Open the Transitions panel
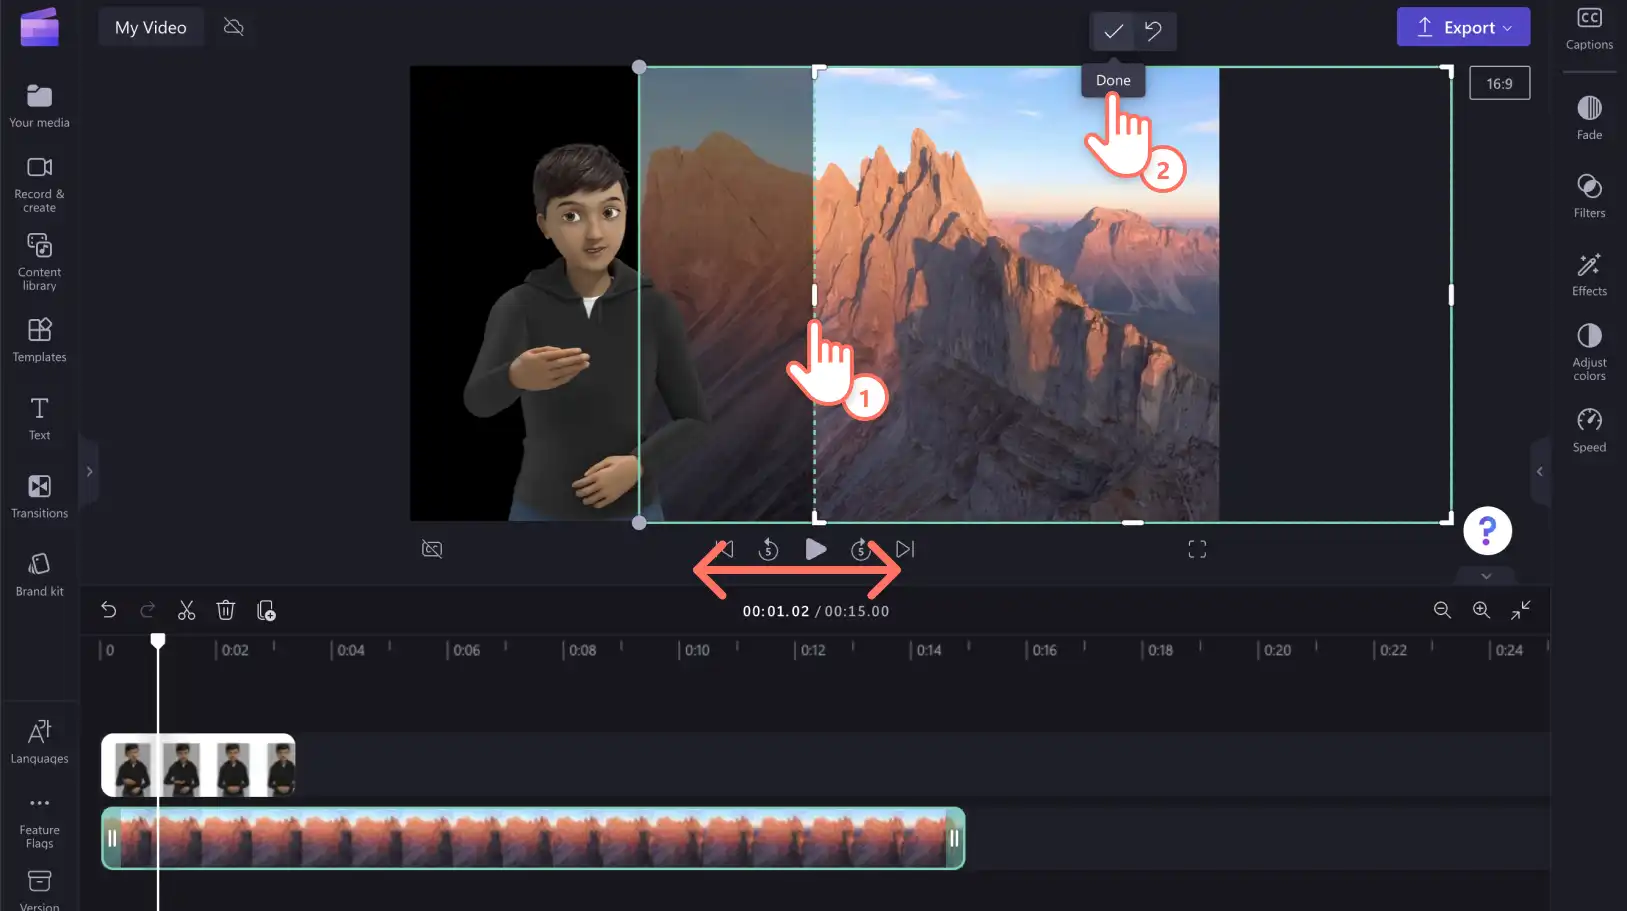This screenshot has height=911, width=1627. tap(39, 496)
